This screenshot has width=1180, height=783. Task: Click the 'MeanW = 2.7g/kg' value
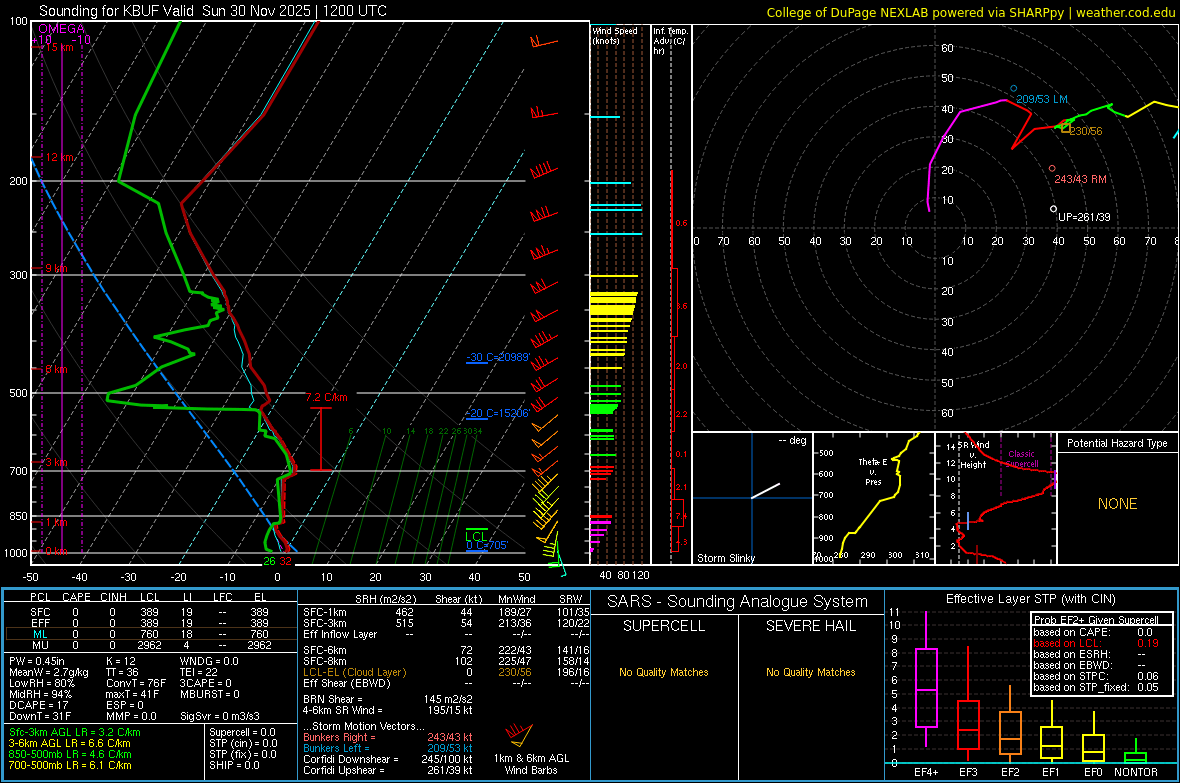pyautogui.click(x=48, y=672)
